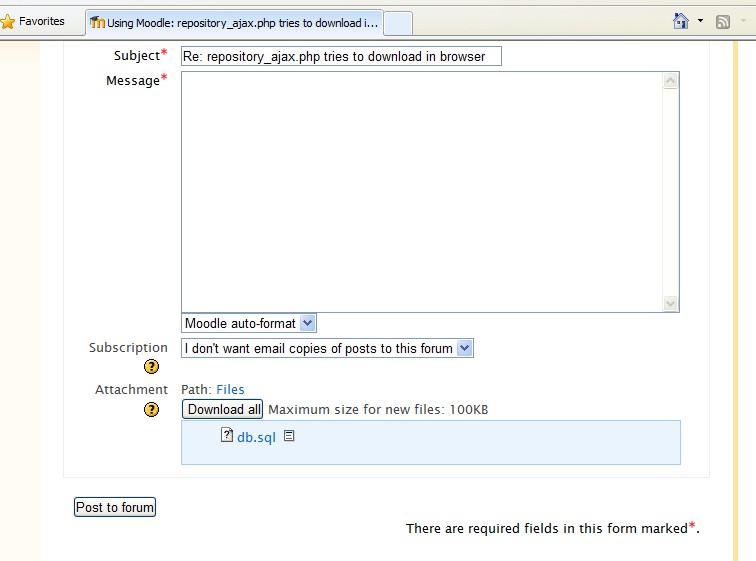The width and height of the screenshot is (756, 561).
Task: Open the Home button dropdown arrow
Action: click(x=700, y=21)
